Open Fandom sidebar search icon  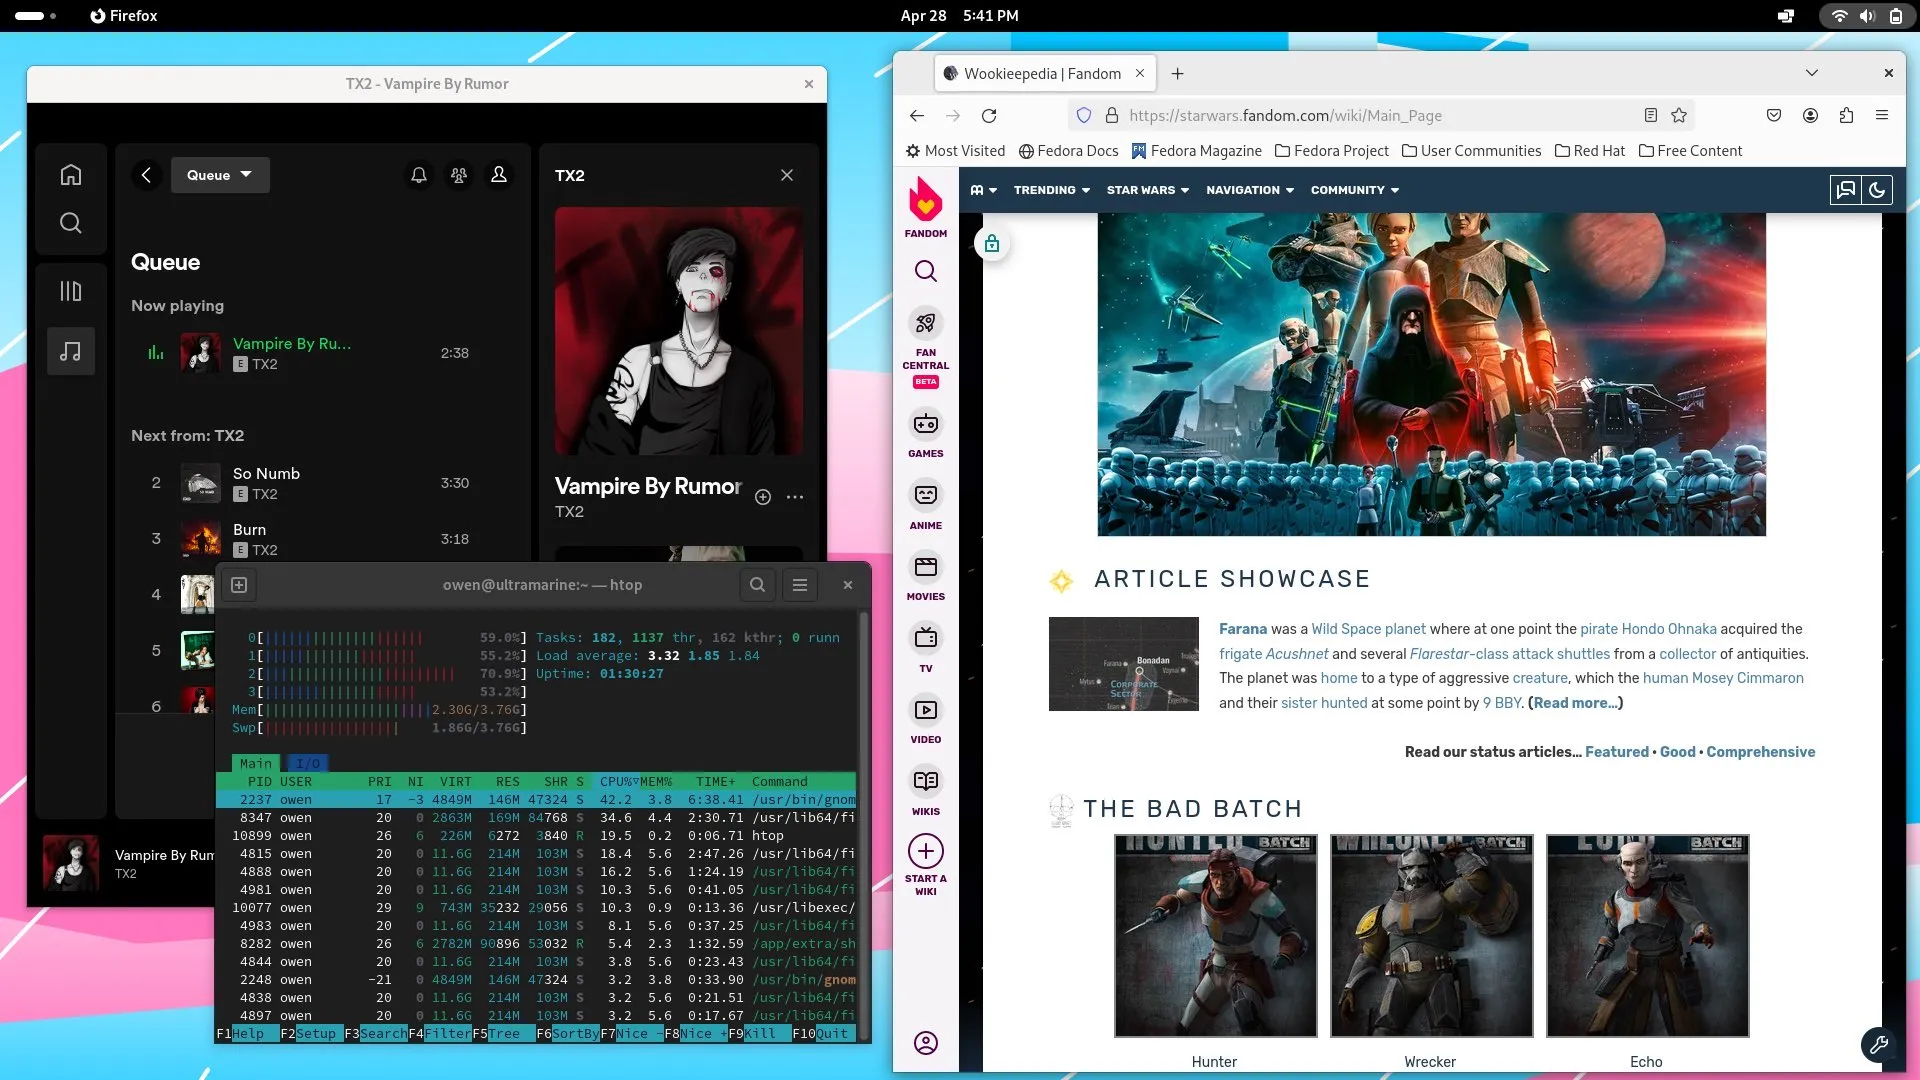[926, 271]
